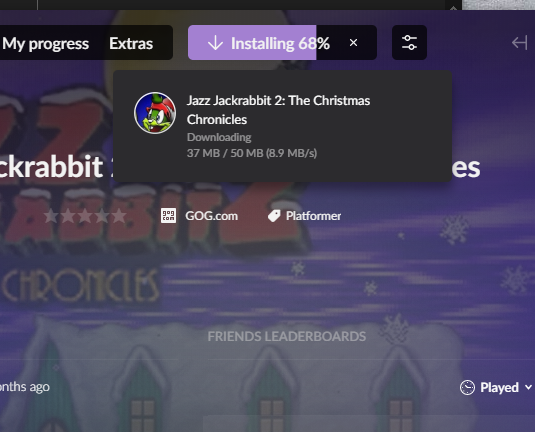Collapse panel with the left arrow-bar icon
Screen dimensions: 535x432
point(520,43)
